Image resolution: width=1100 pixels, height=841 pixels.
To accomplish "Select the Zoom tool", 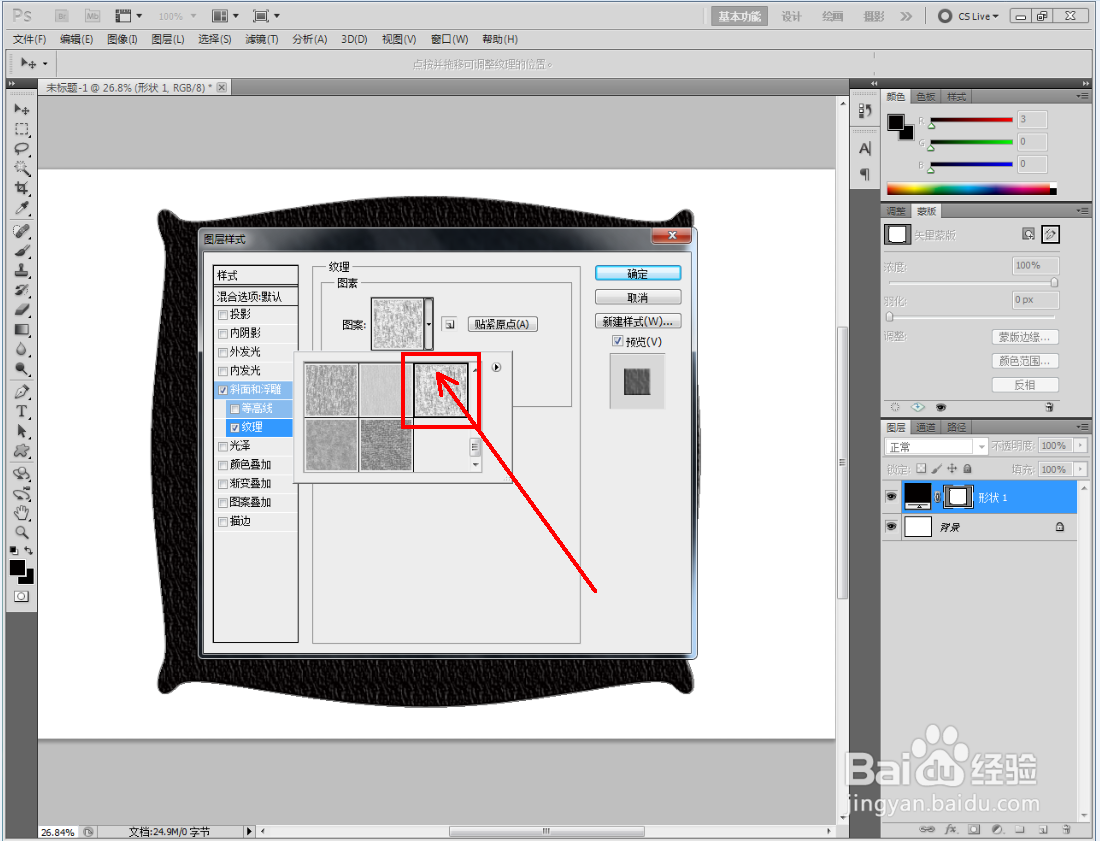I will tap(22, 532).
